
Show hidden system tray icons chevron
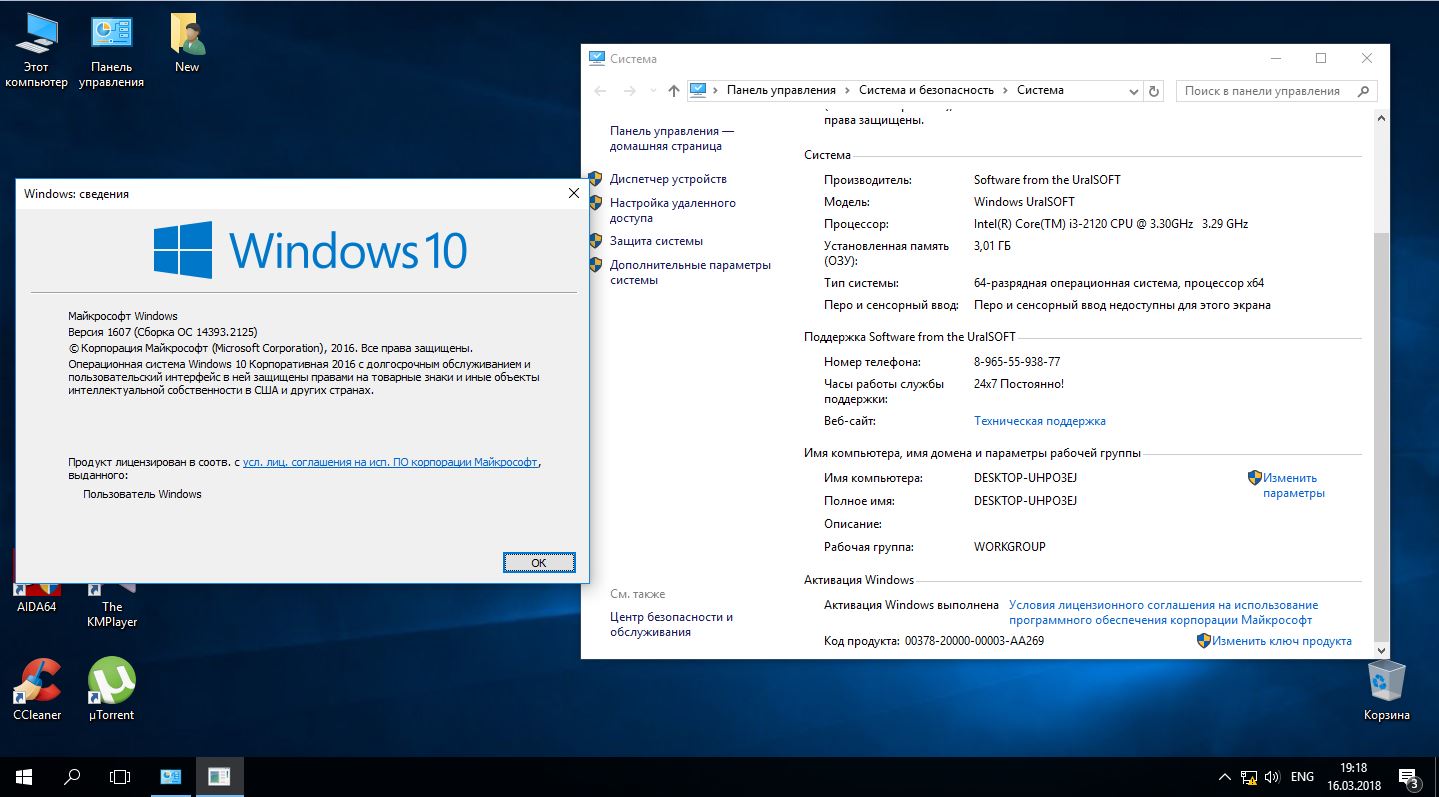(1225, 777)
